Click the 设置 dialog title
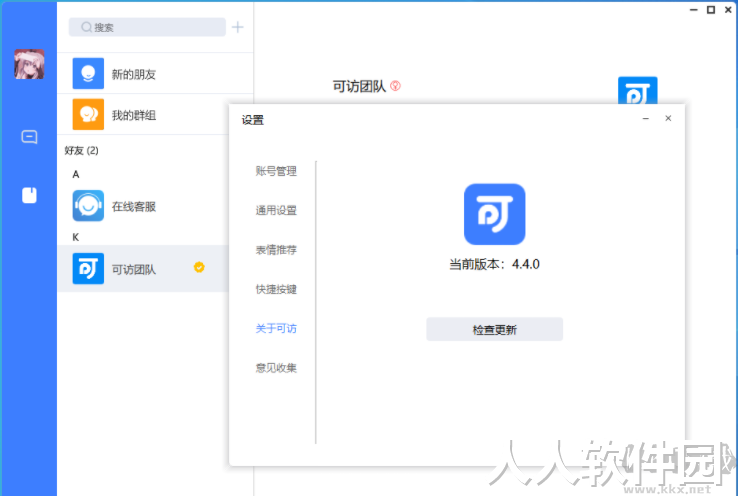This screenshot has width=738, height=496. point(253,120)
